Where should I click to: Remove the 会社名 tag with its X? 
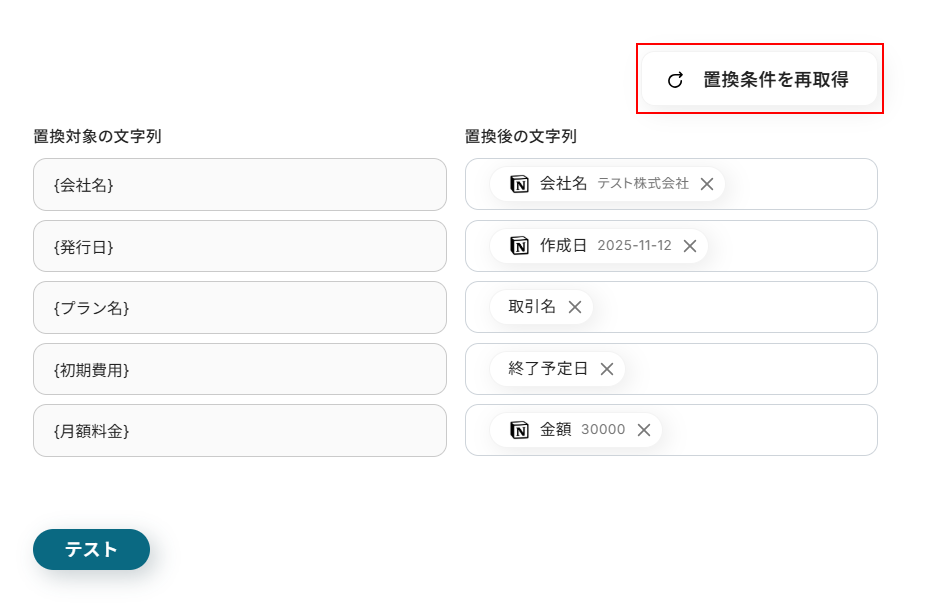click(x=707, y=184)
